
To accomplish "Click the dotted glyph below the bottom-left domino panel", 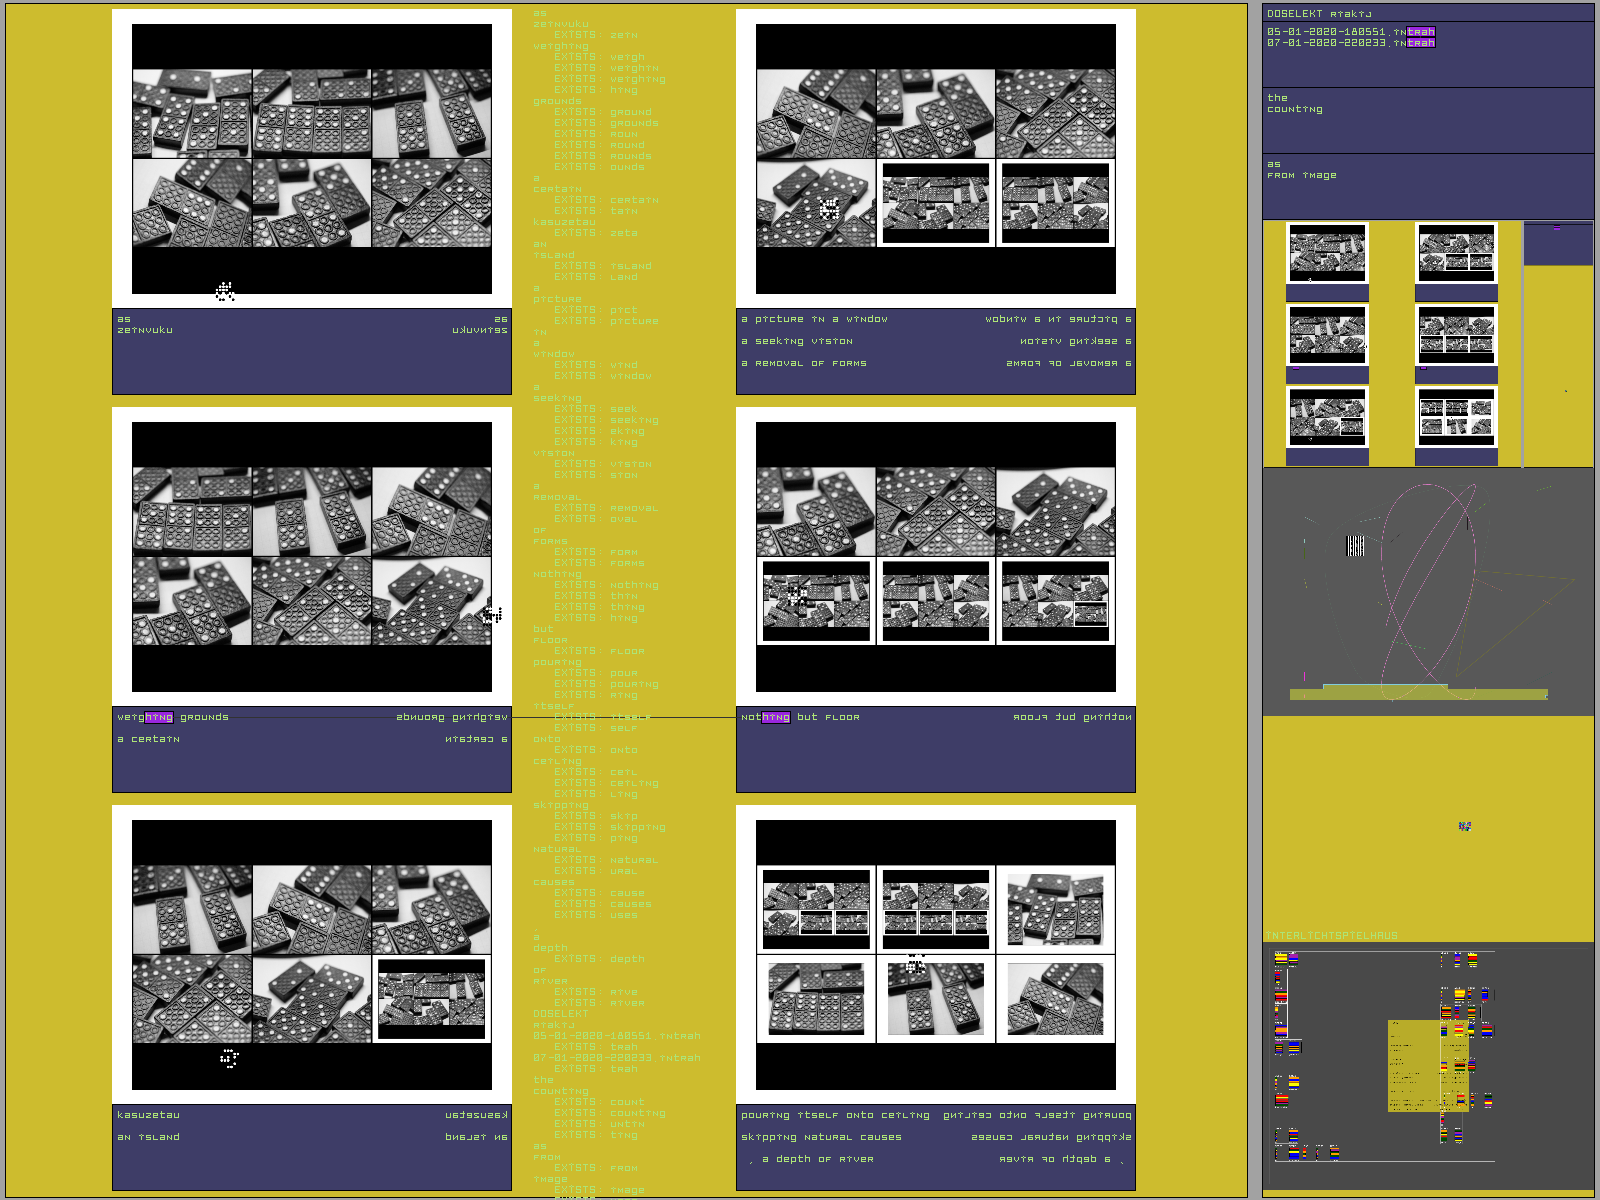I will [229, 1058].
